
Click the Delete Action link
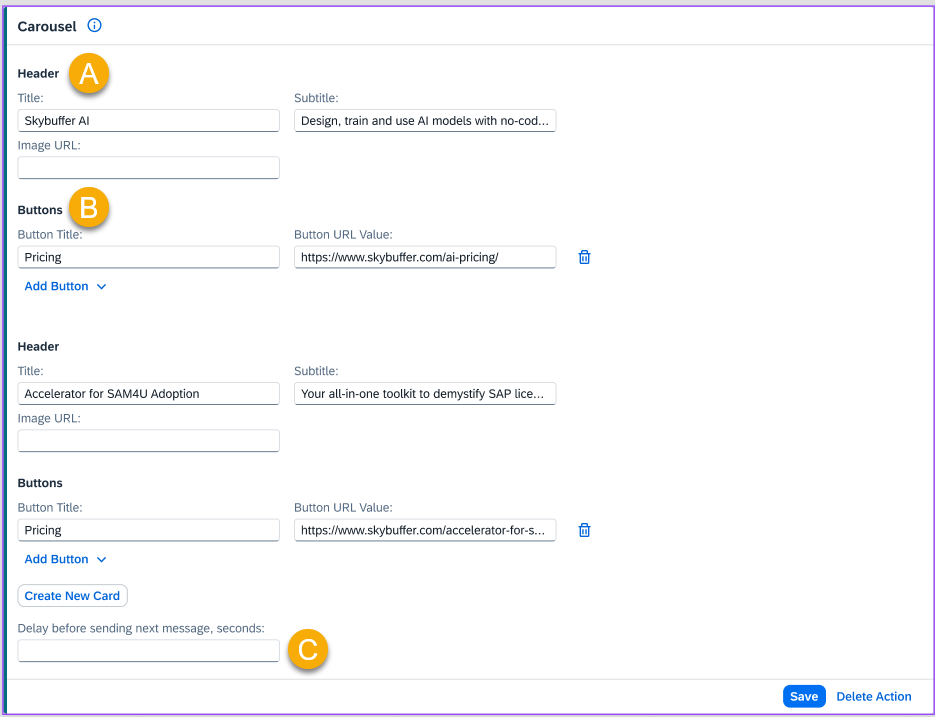tap(874, 696)
